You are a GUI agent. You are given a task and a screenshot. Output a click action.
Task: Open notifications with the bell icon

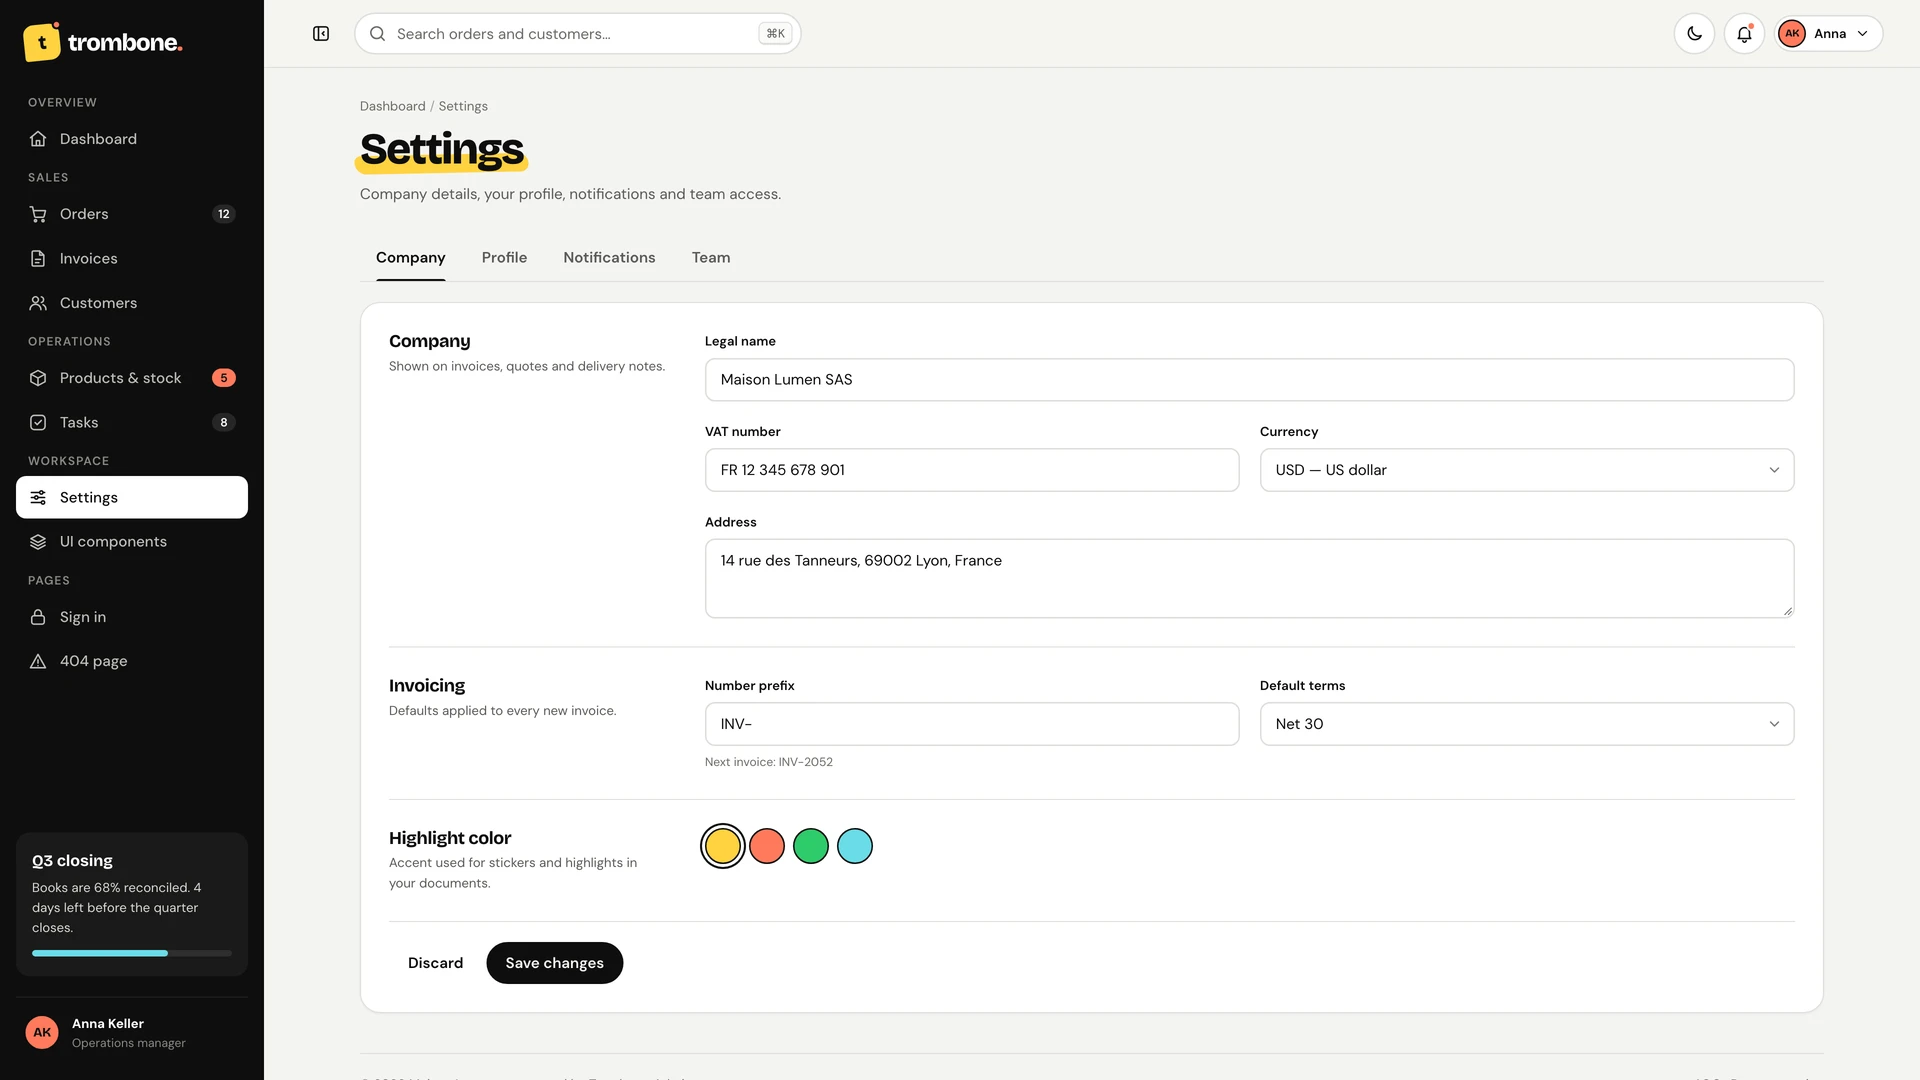pyautogui.click(x=1744, y=34)
